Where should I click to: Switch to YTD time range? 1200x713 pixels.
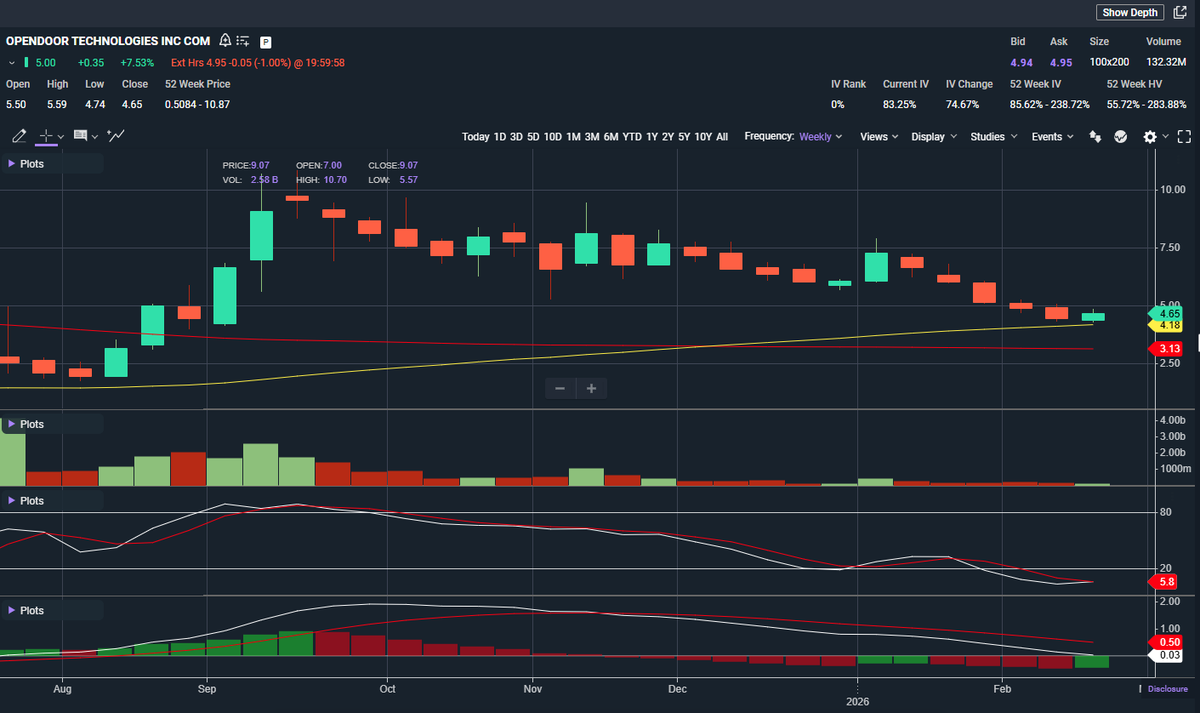point(632,137)
